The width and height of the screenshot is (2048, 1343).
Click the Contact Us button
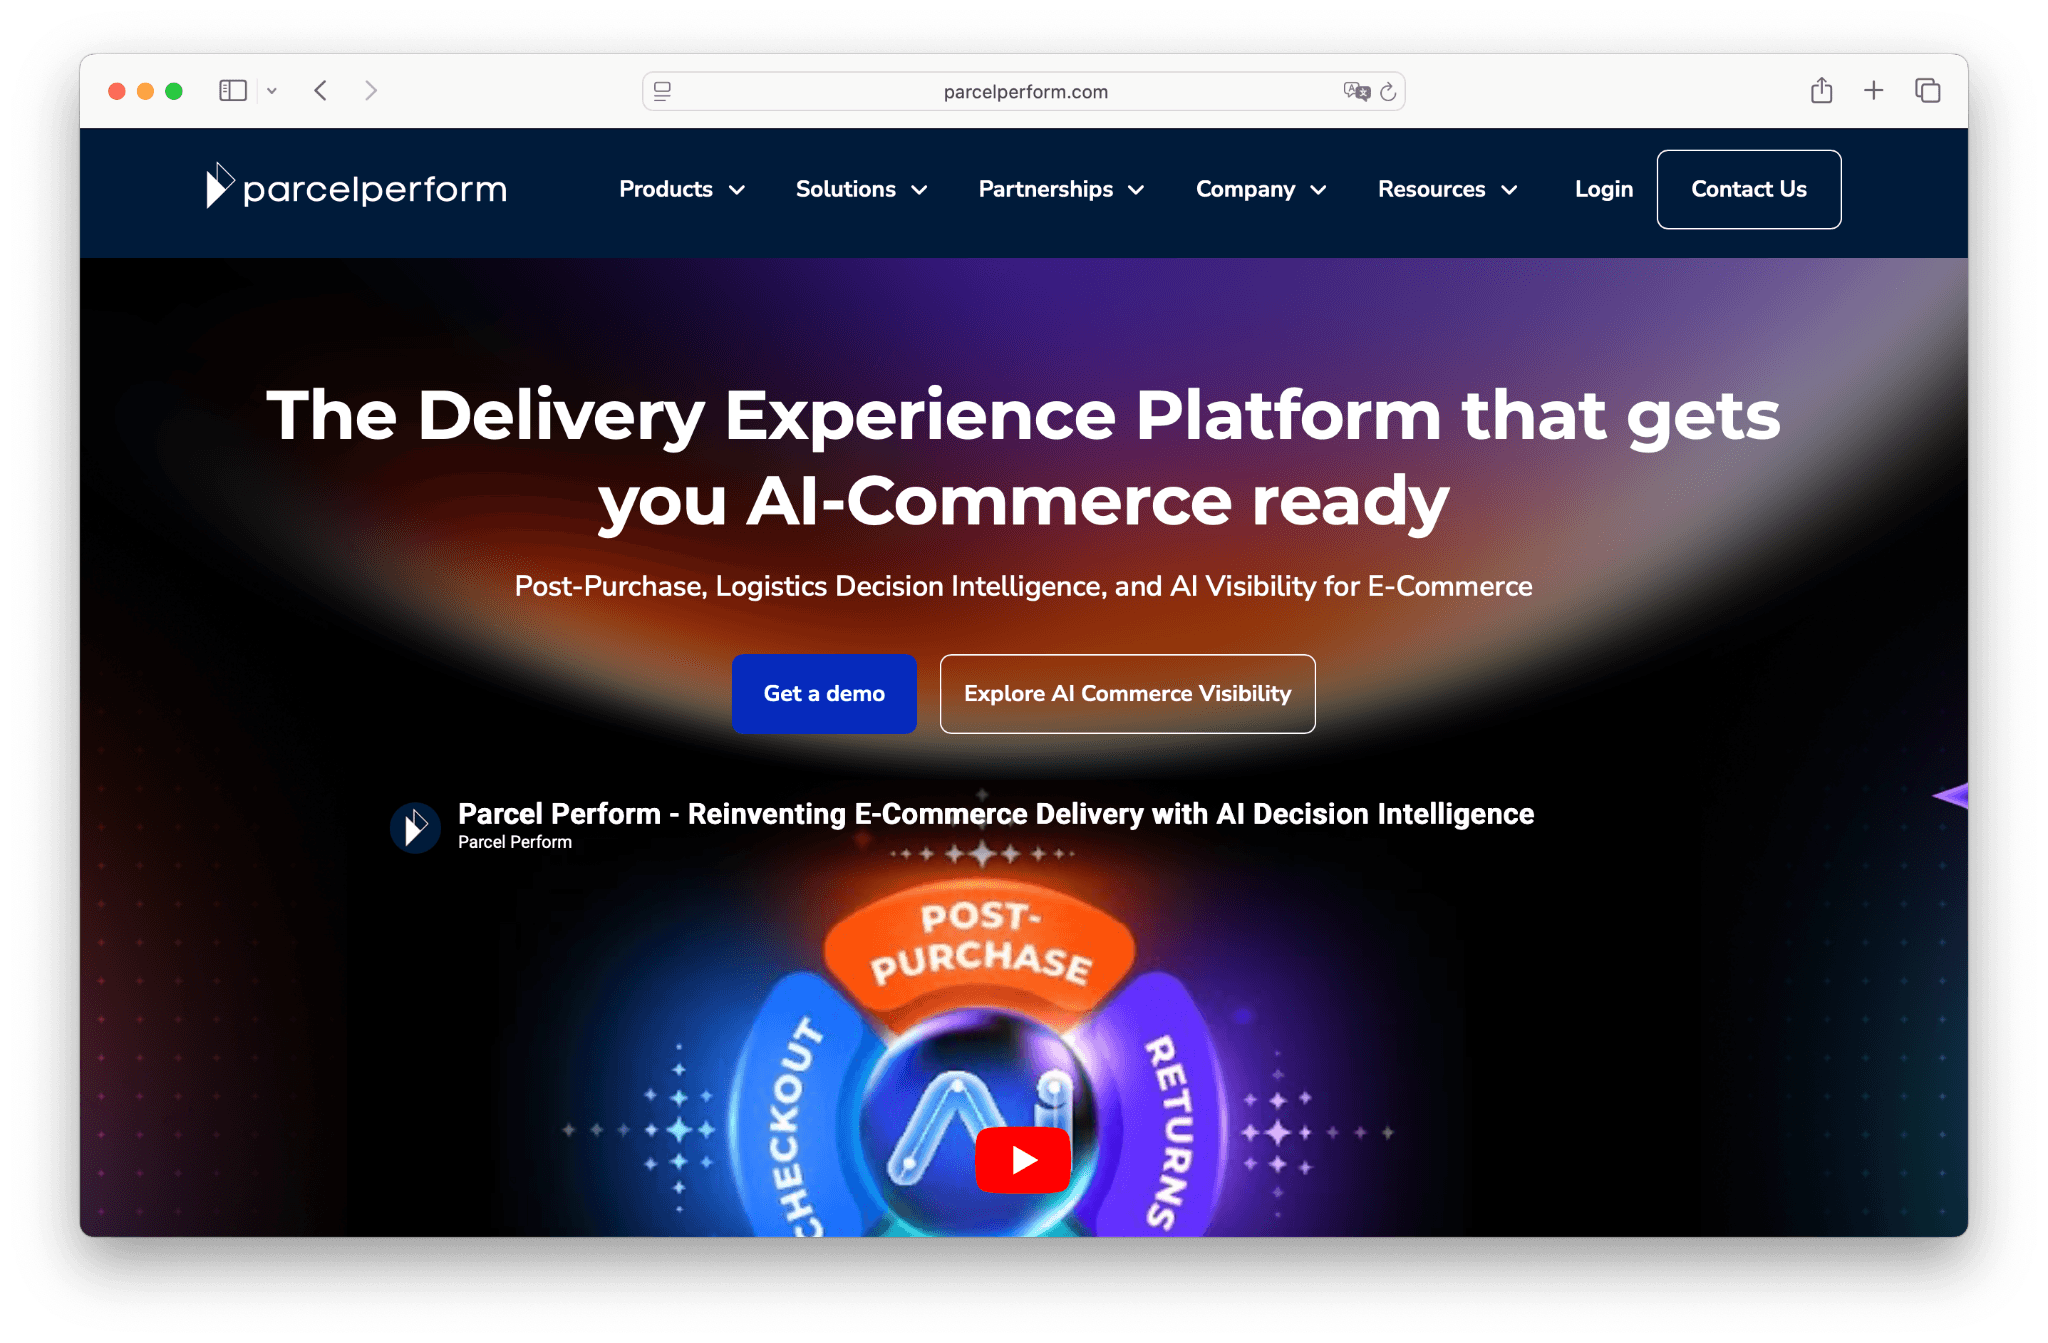1749,189
